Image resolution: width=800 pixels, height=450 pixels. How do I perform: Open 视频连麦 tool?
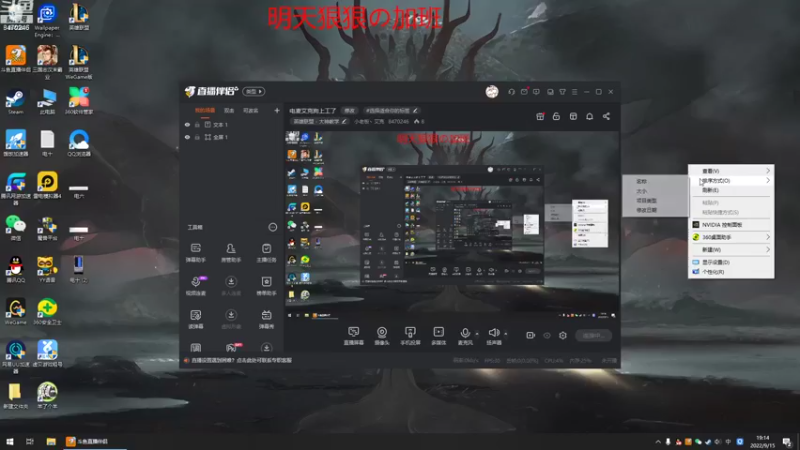195,286
